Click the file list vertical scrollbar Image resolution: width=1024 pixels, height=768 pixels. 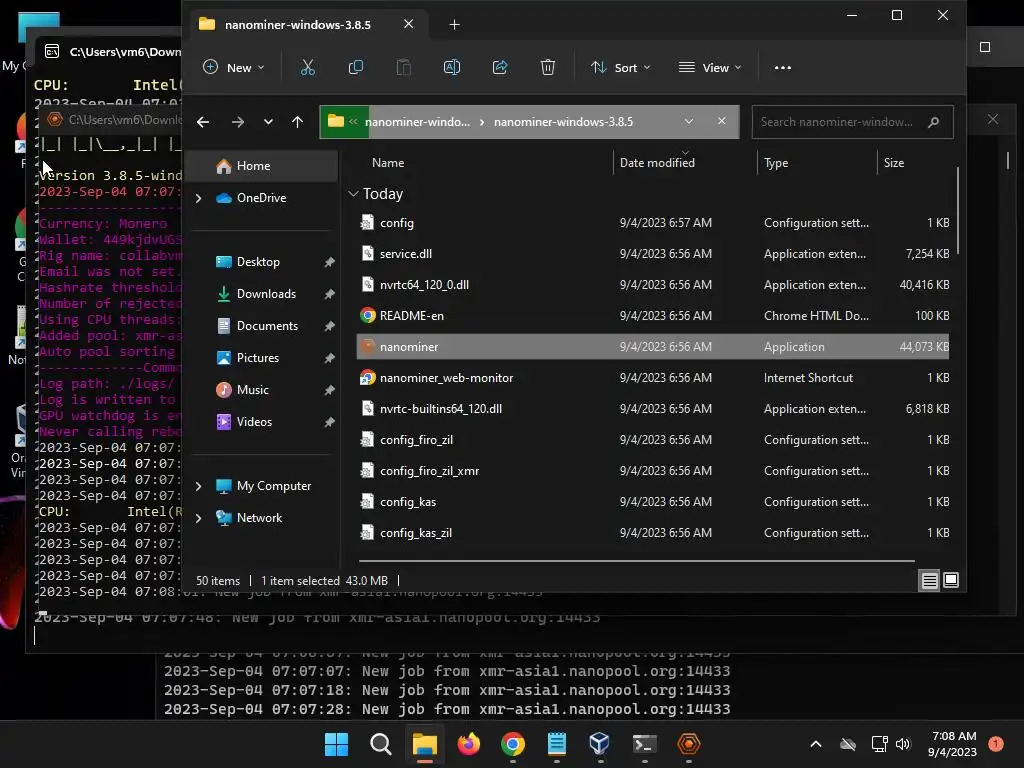pyautogui.click(x=957, y=211)
